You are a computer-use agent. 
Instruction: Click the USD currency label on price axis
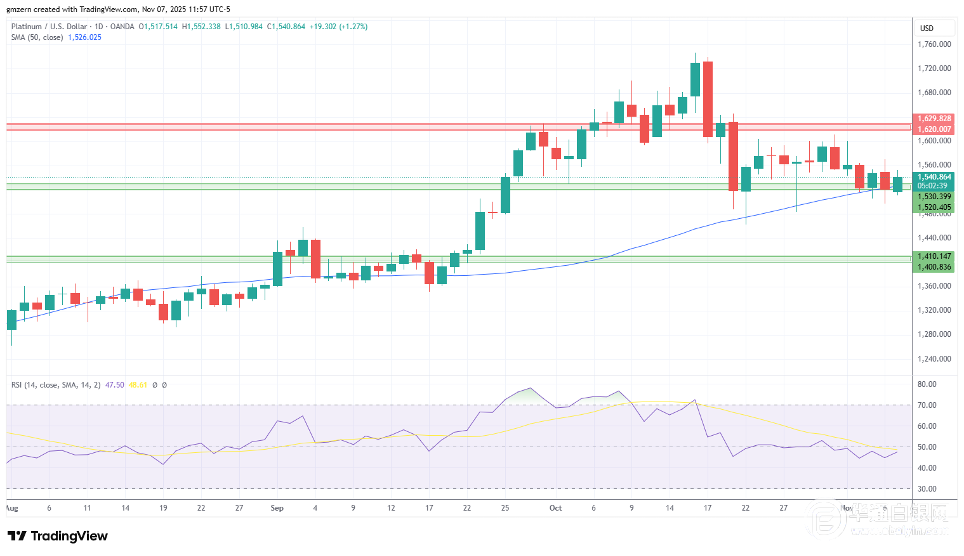pyautogui.click(x=925, y=28)
